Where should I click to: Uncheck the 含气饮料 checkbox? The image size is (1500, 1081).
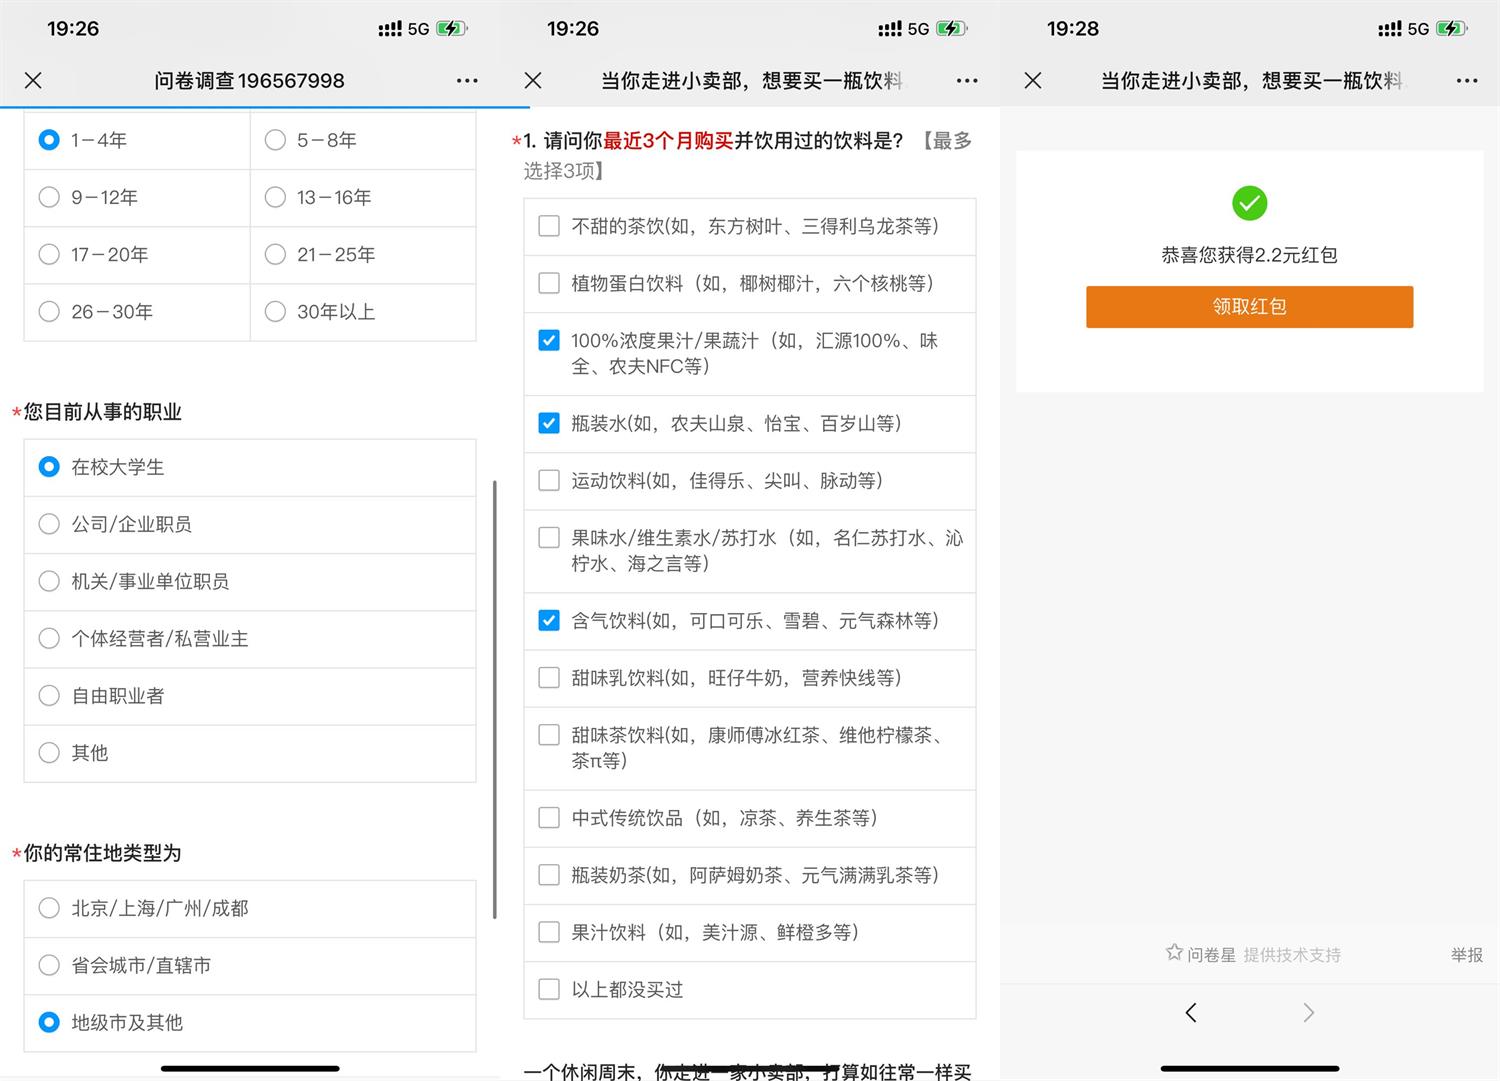point(548,620)
